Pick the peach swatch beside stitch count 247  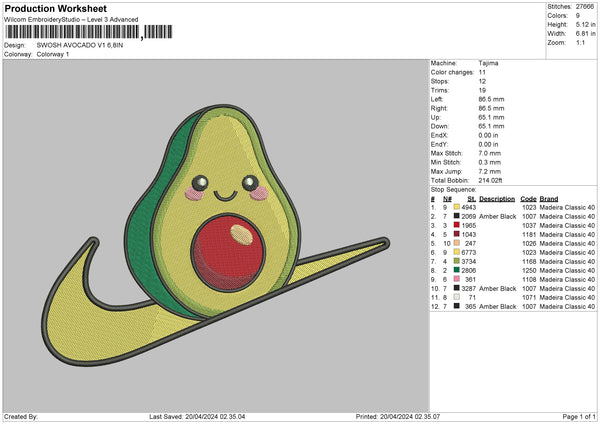pos(457,243)
